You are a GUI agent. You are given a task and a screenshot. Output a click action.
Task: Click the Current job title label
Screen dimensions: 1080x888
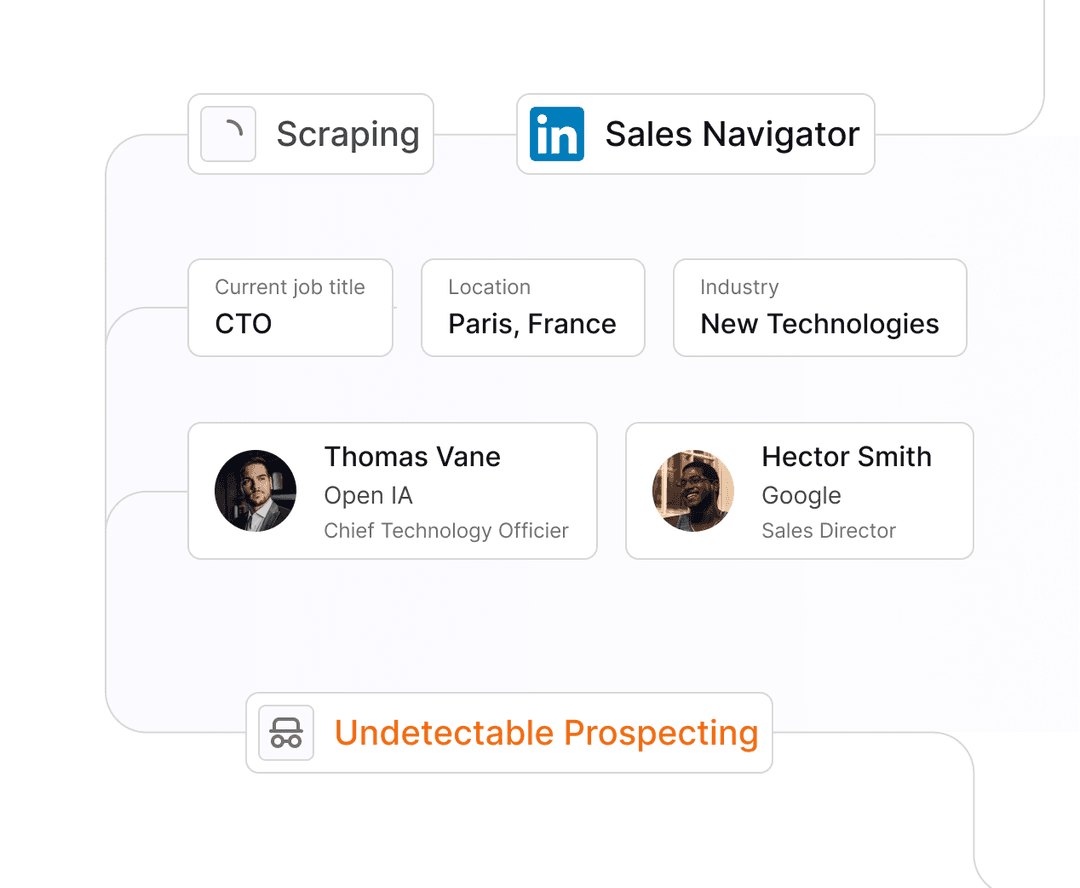coord(290,287)
